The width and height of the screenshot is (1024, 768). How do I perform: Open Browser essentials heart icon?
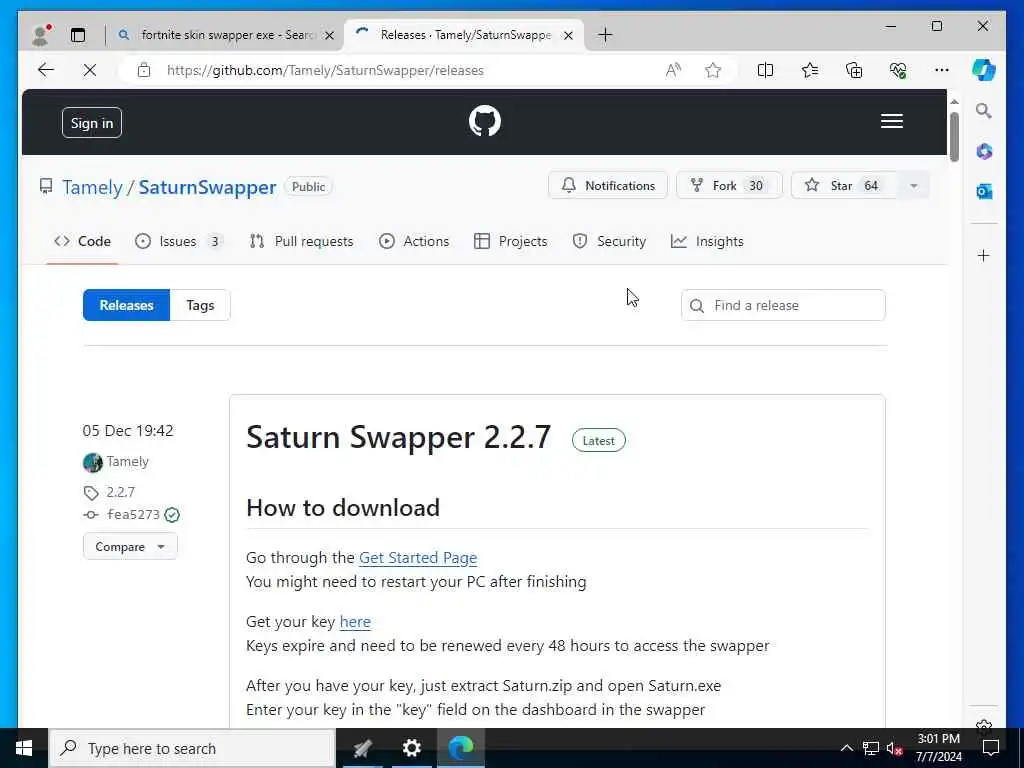[x=898, y=70]
